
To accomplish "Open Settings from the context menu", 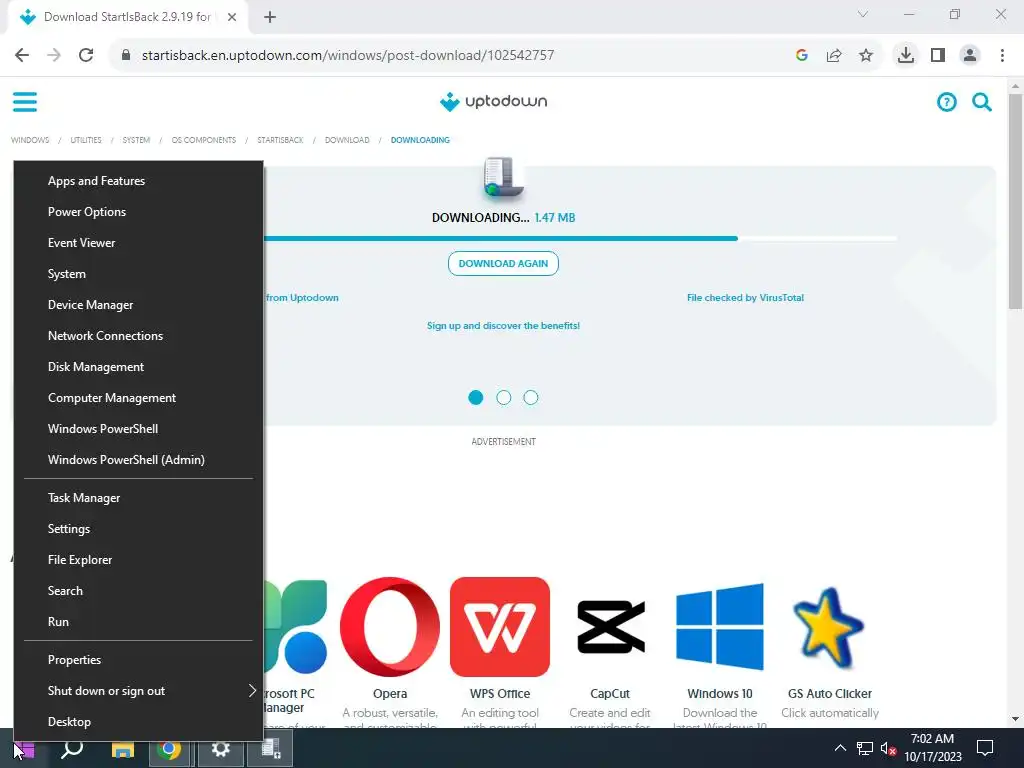I will [x=138, y=529].
